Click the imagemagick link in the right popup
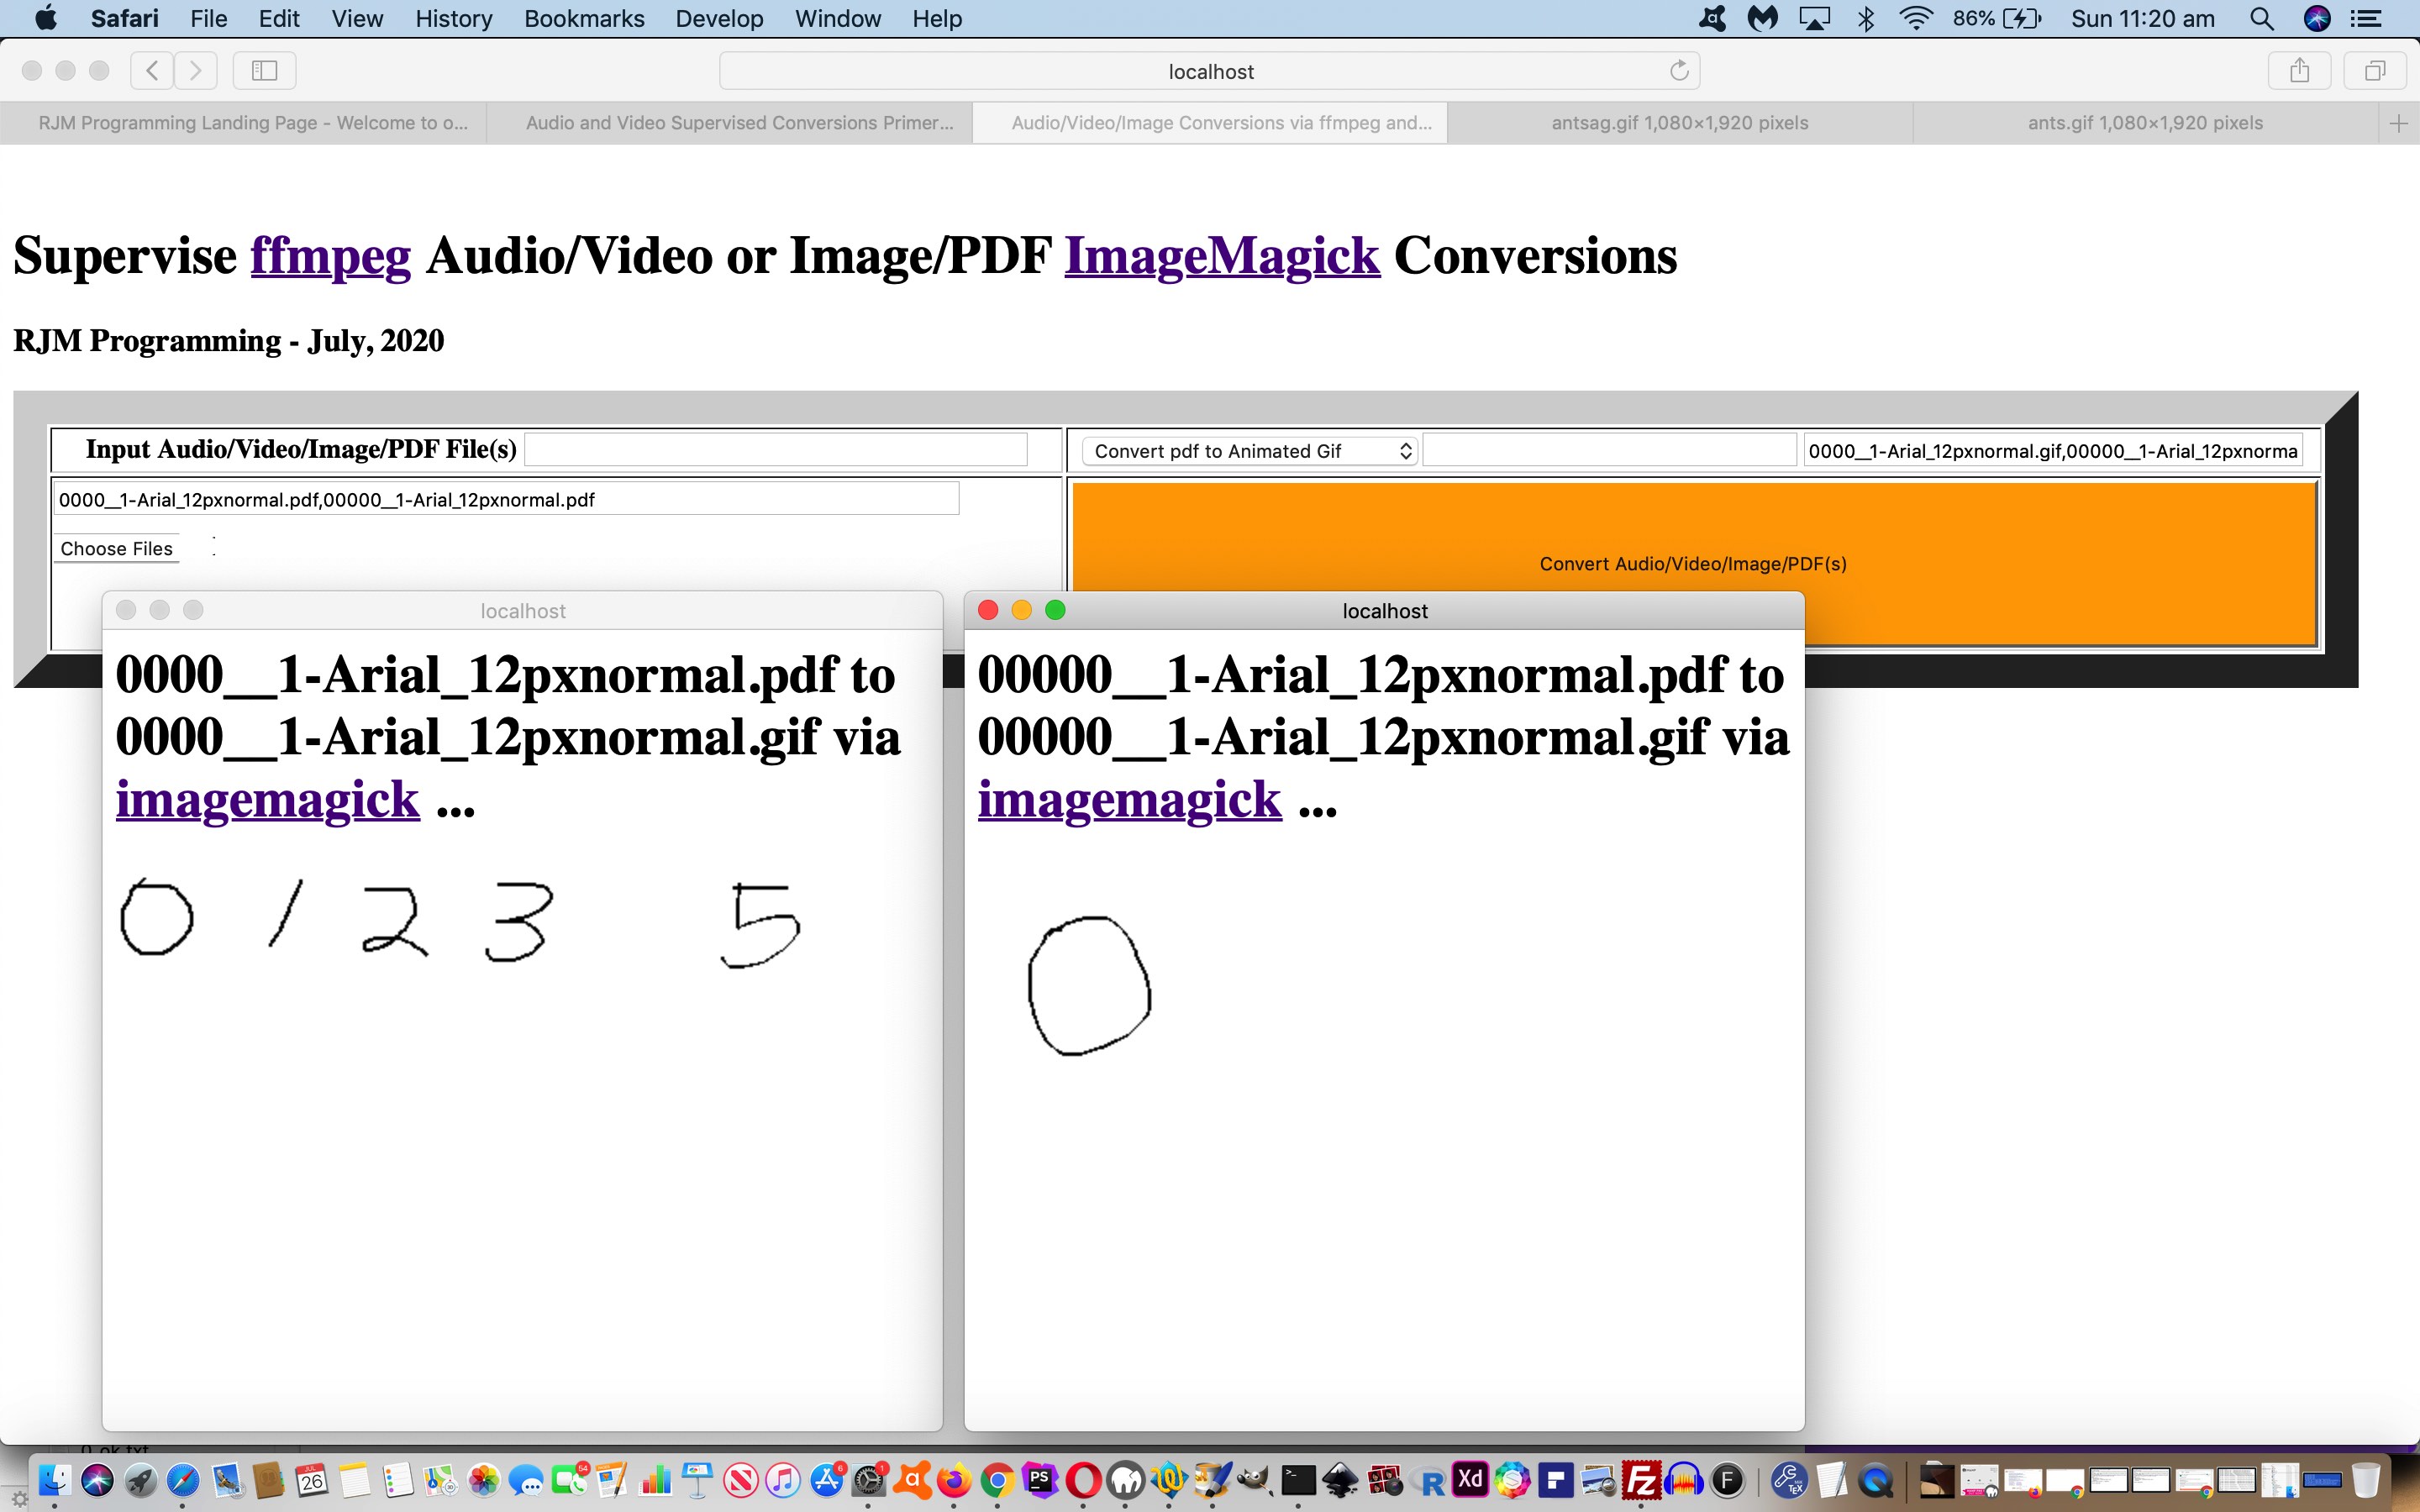 pyautogui.click(x=1129, y=800)
